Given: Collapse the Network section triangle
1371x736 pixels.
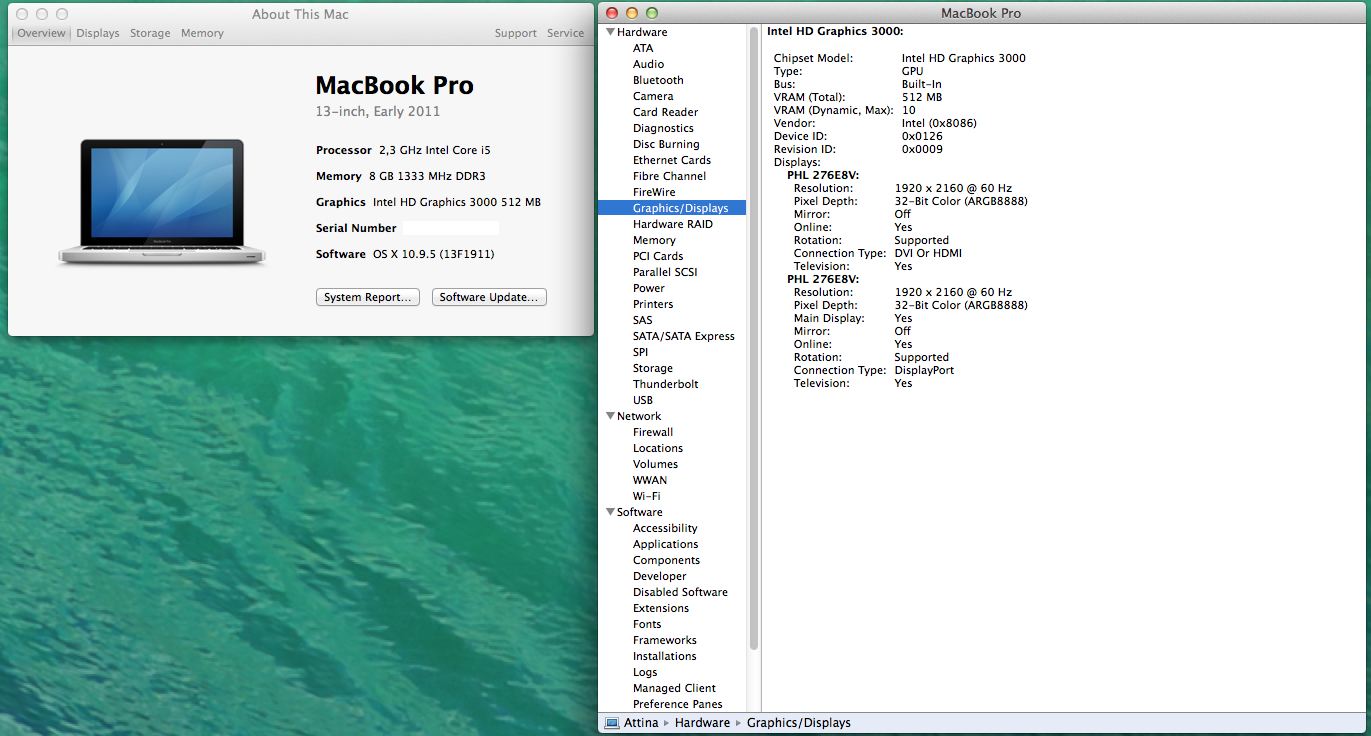Looking at the screenshot, I should (609, 416).
